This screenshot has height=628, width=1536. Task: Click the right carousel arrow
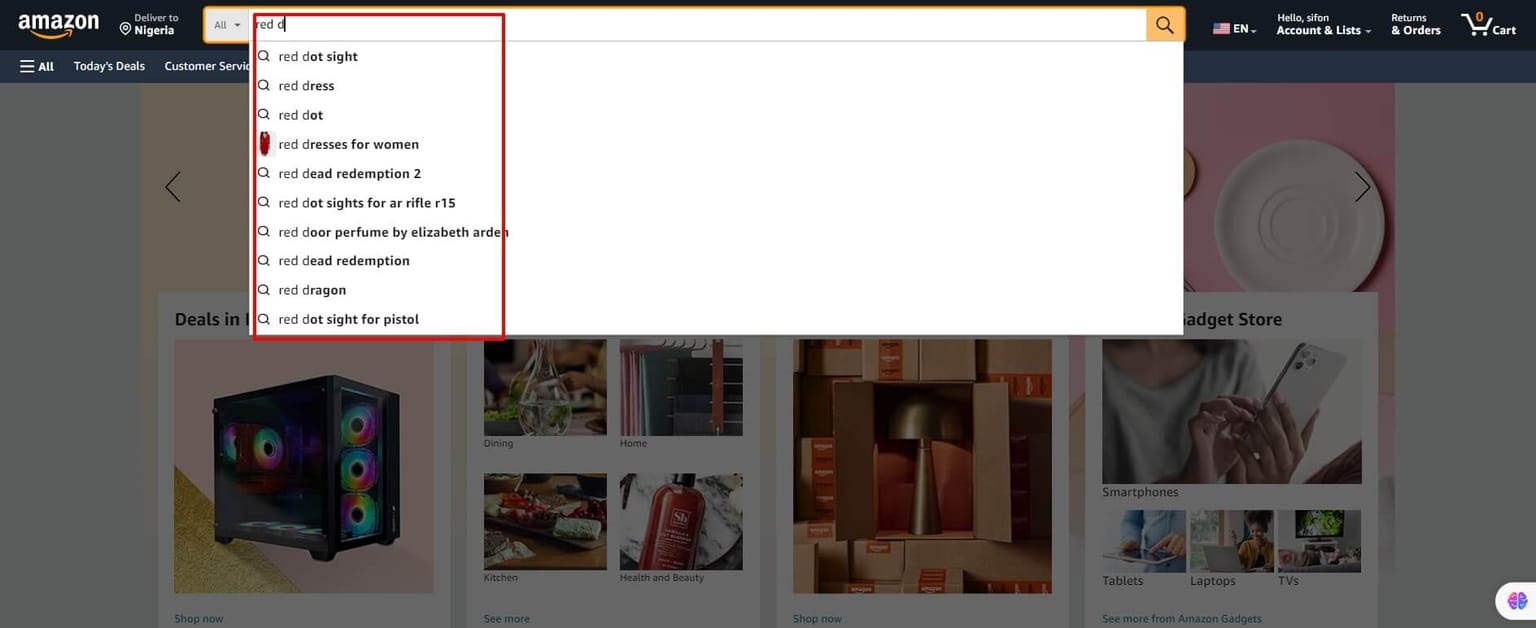click(1363, 186)
